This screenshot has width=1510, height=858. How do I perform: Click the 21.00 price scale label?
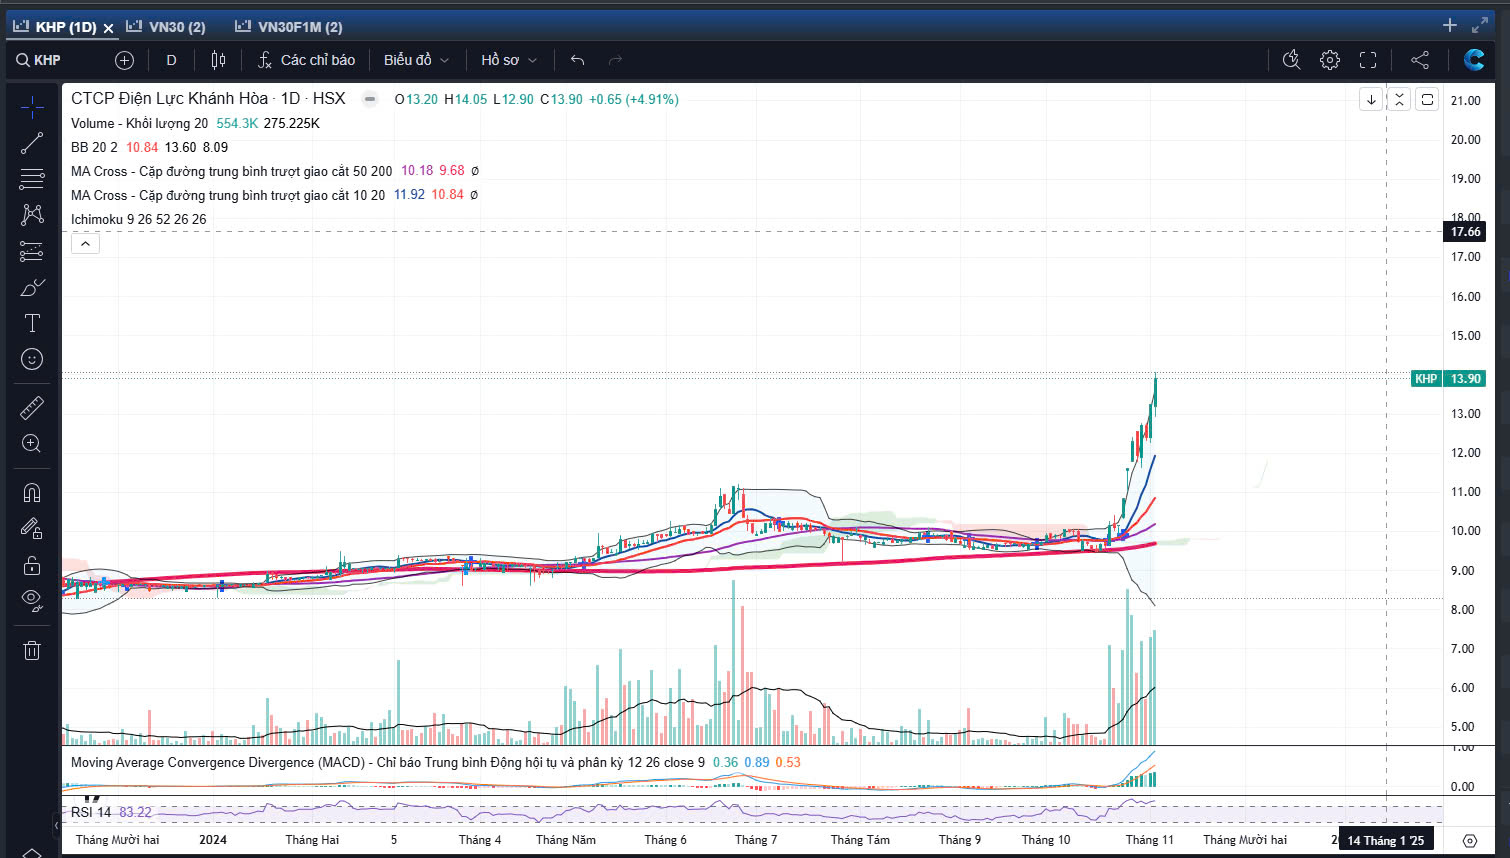(1466, 100)
